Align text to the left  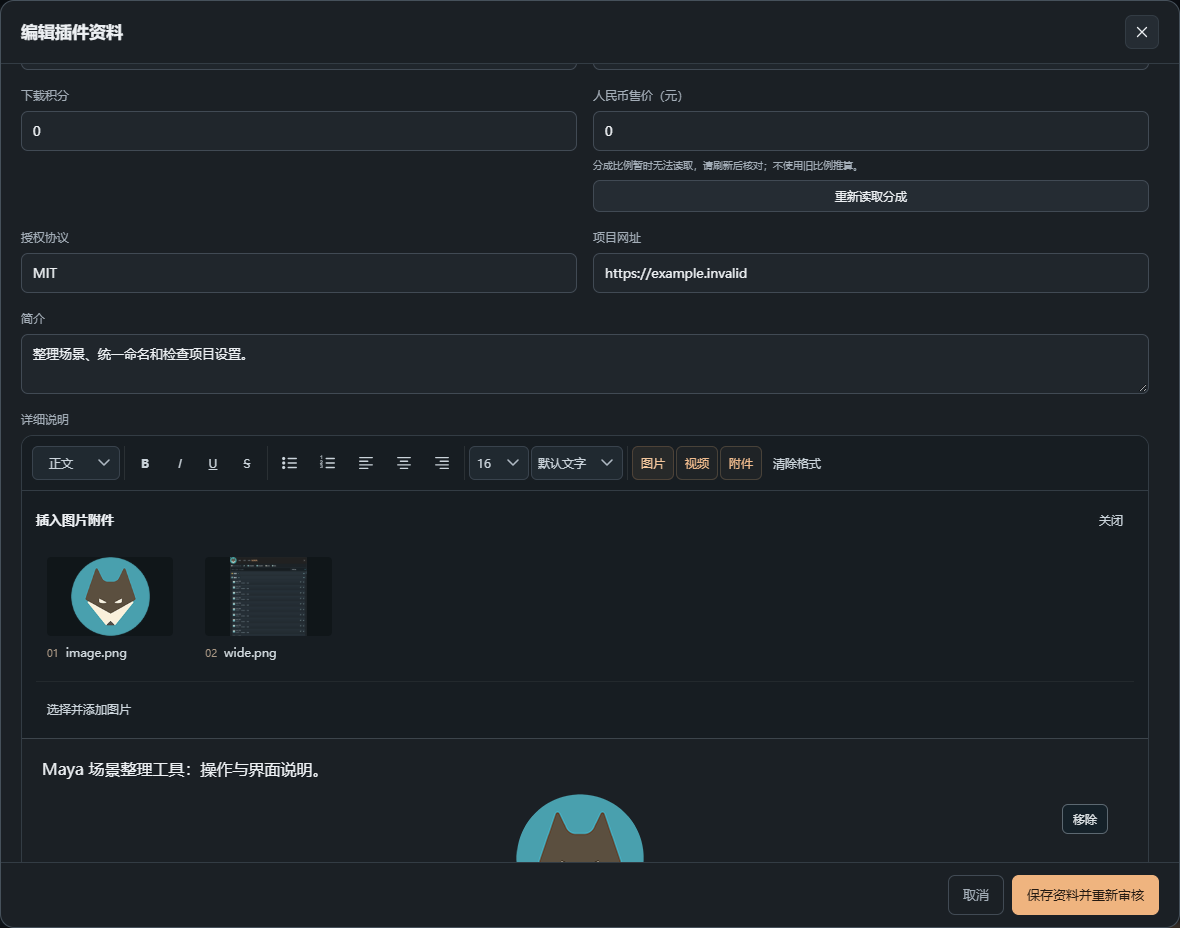pyautogui.click(x=366, y=463)
